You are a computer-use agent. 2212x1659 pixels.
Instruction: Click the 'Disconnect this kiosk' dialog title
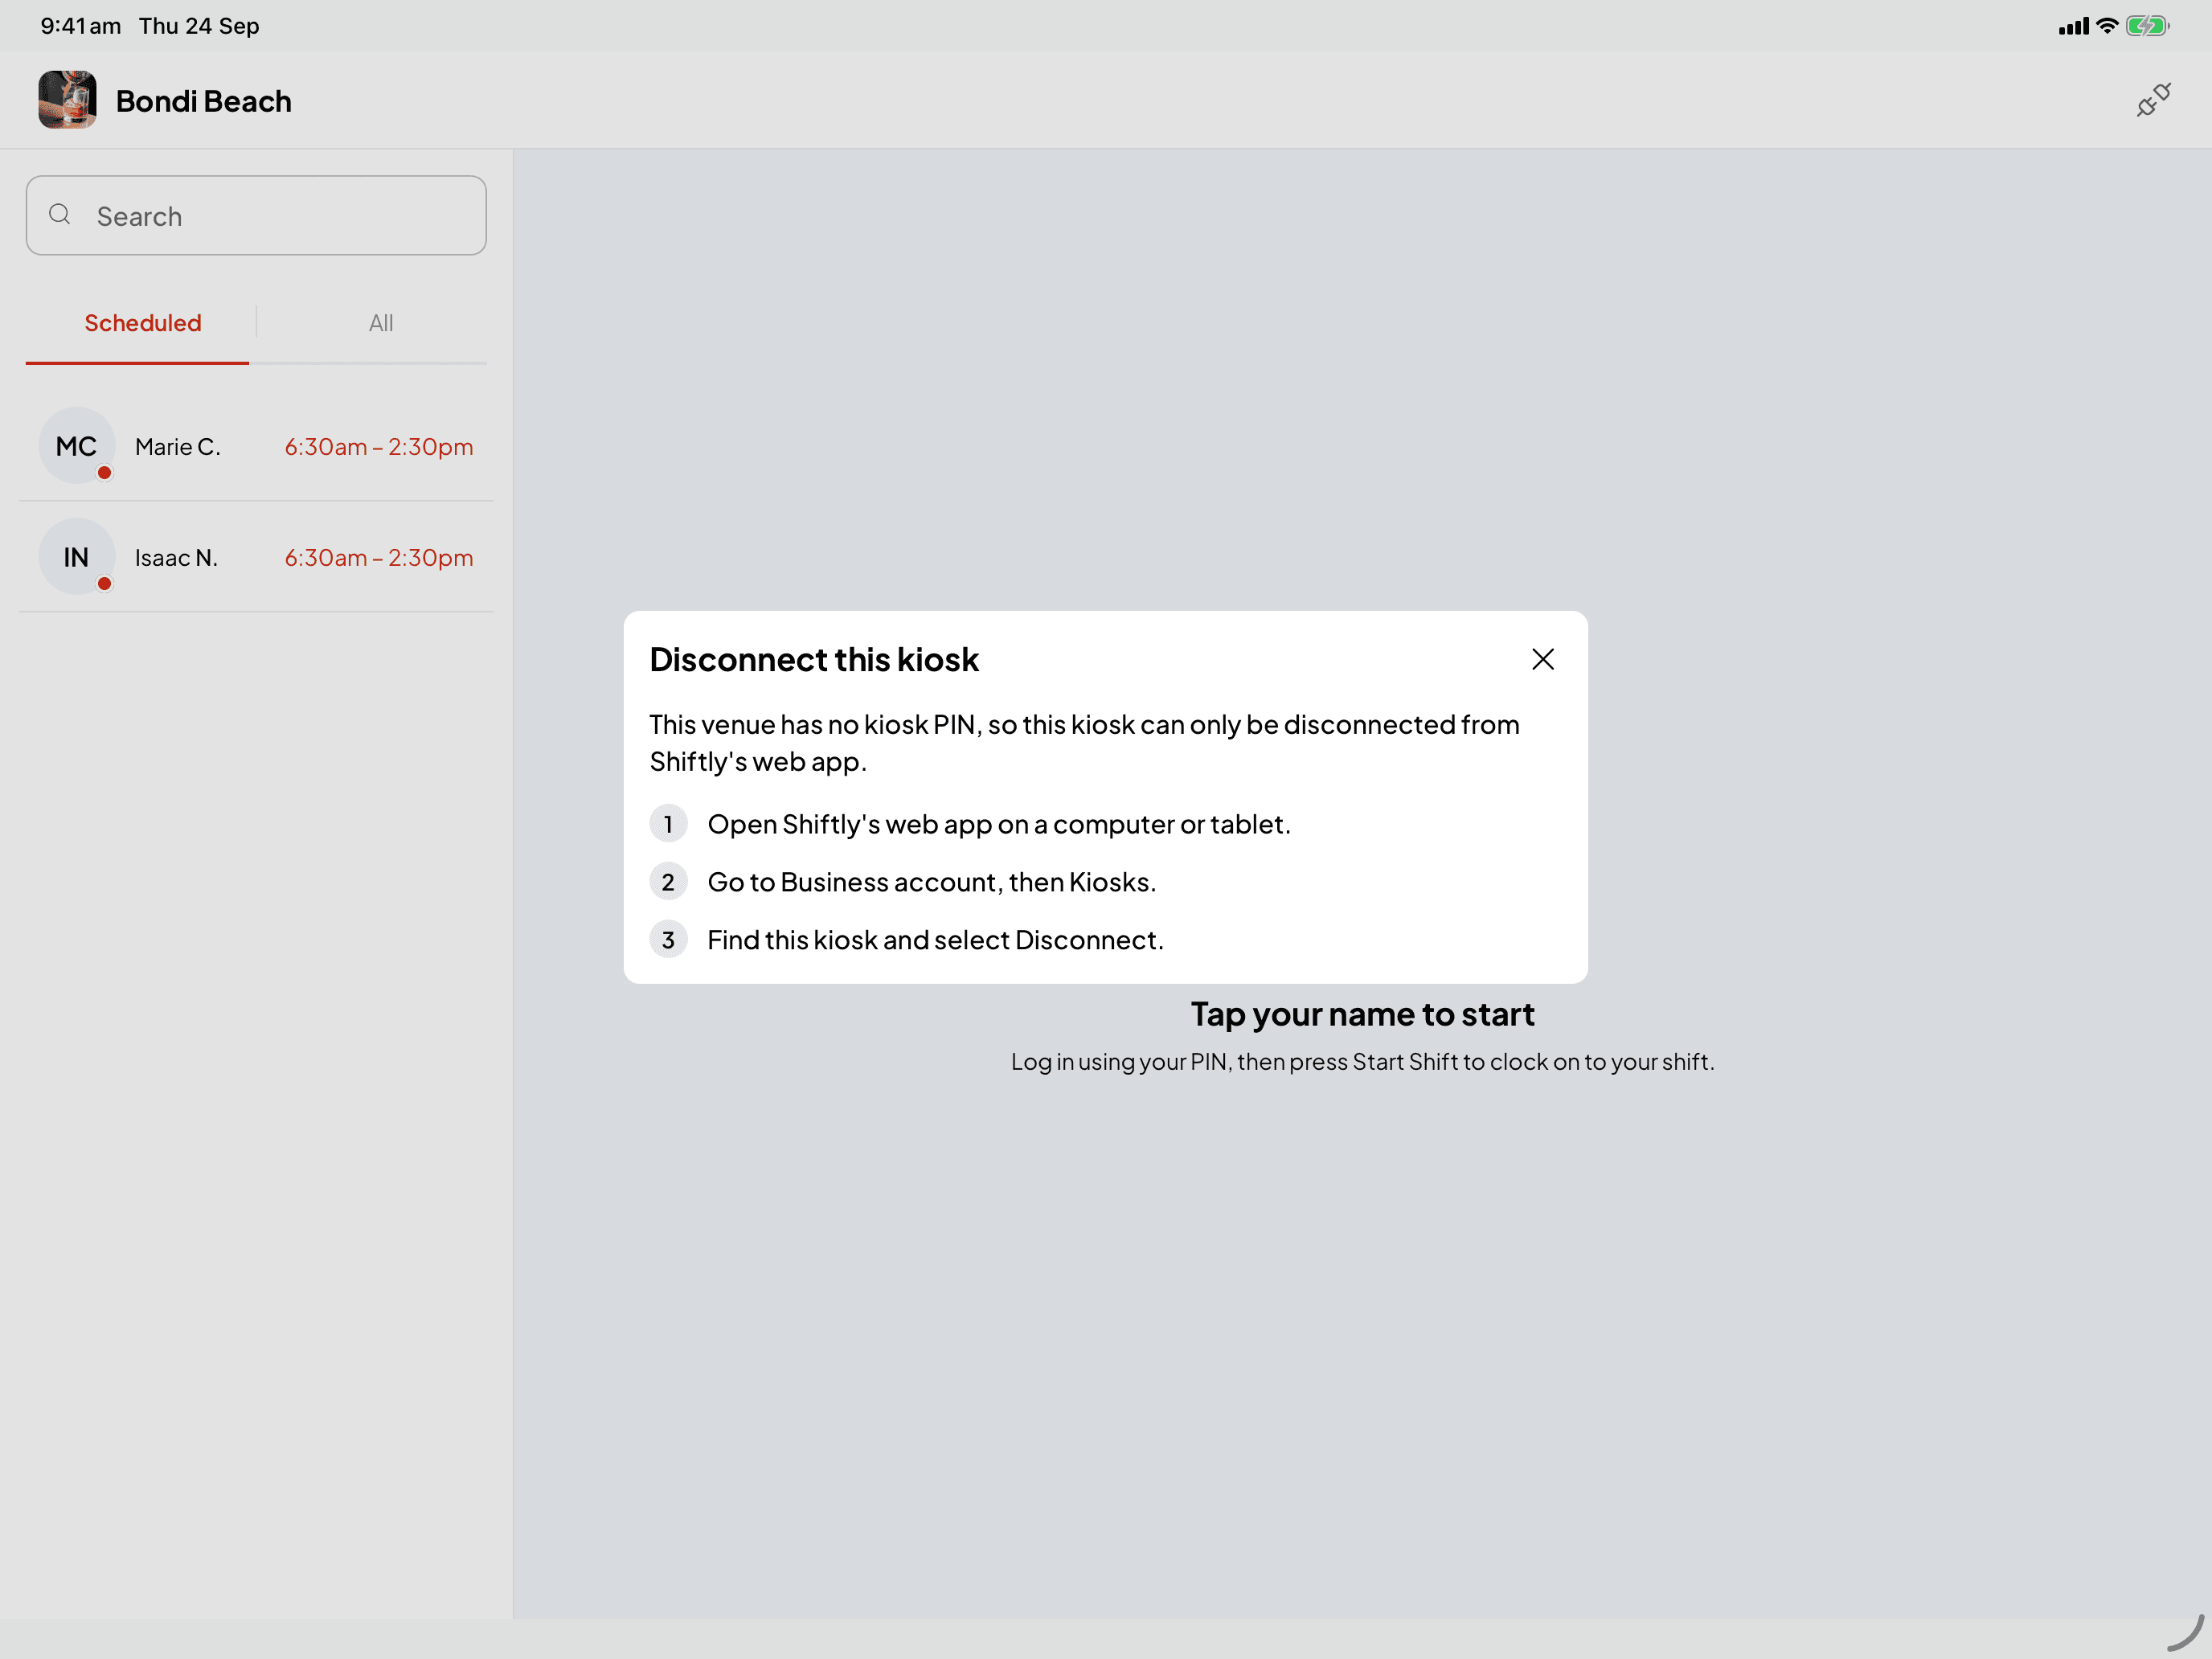click(x=814, y=660)
